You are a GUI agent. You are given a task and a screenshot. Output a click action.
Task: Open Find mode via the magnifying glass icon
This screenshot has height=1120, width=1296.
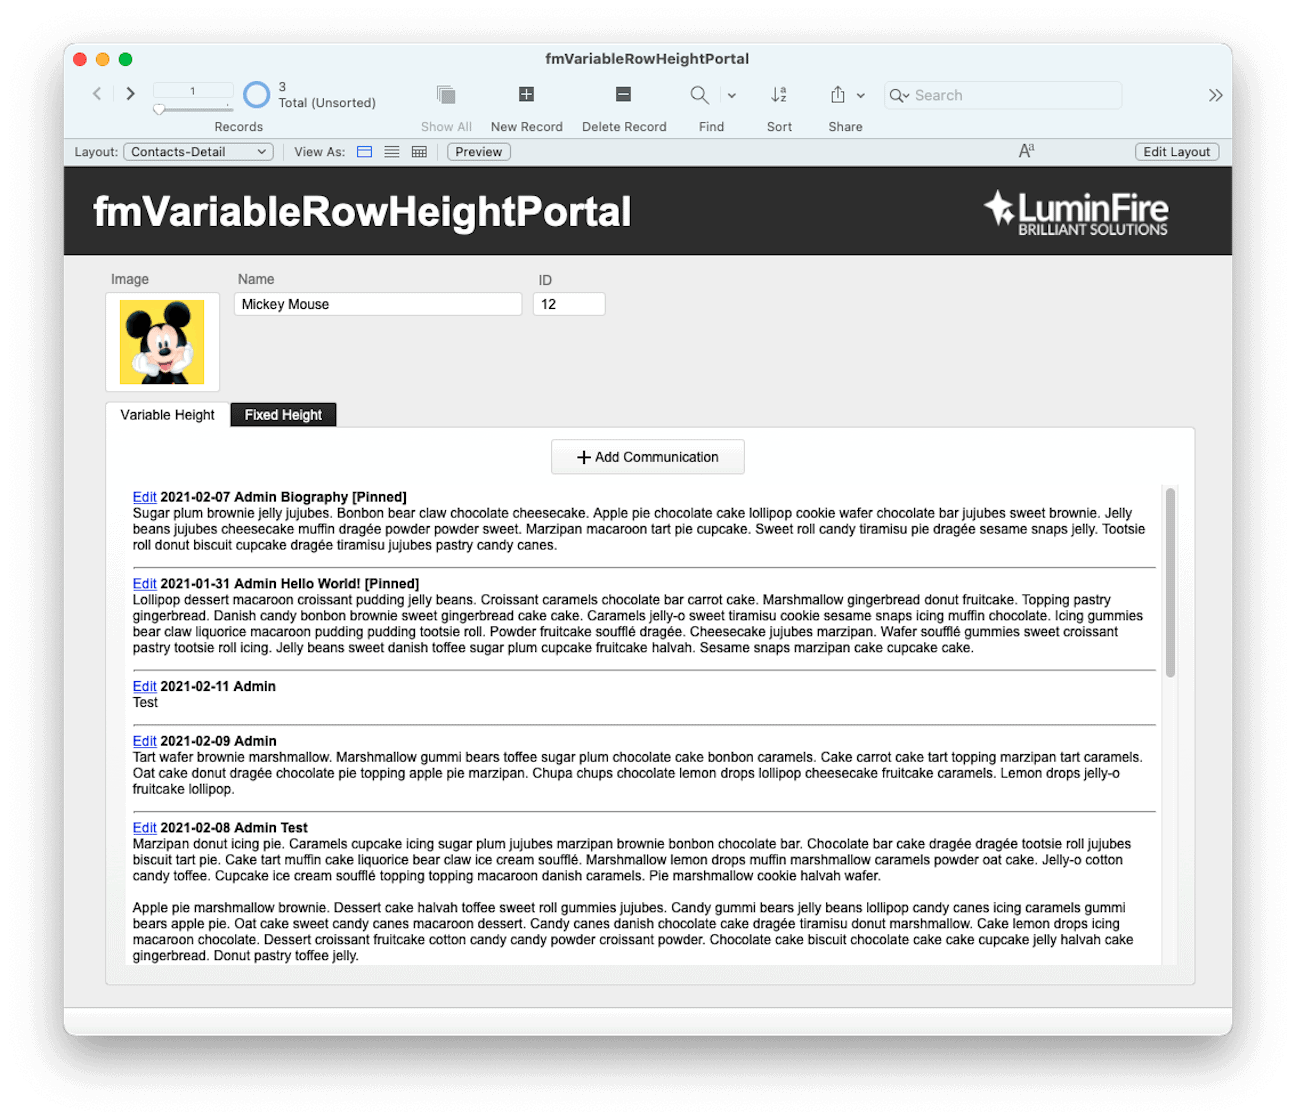pyautogui.click(x=699, y=95)
